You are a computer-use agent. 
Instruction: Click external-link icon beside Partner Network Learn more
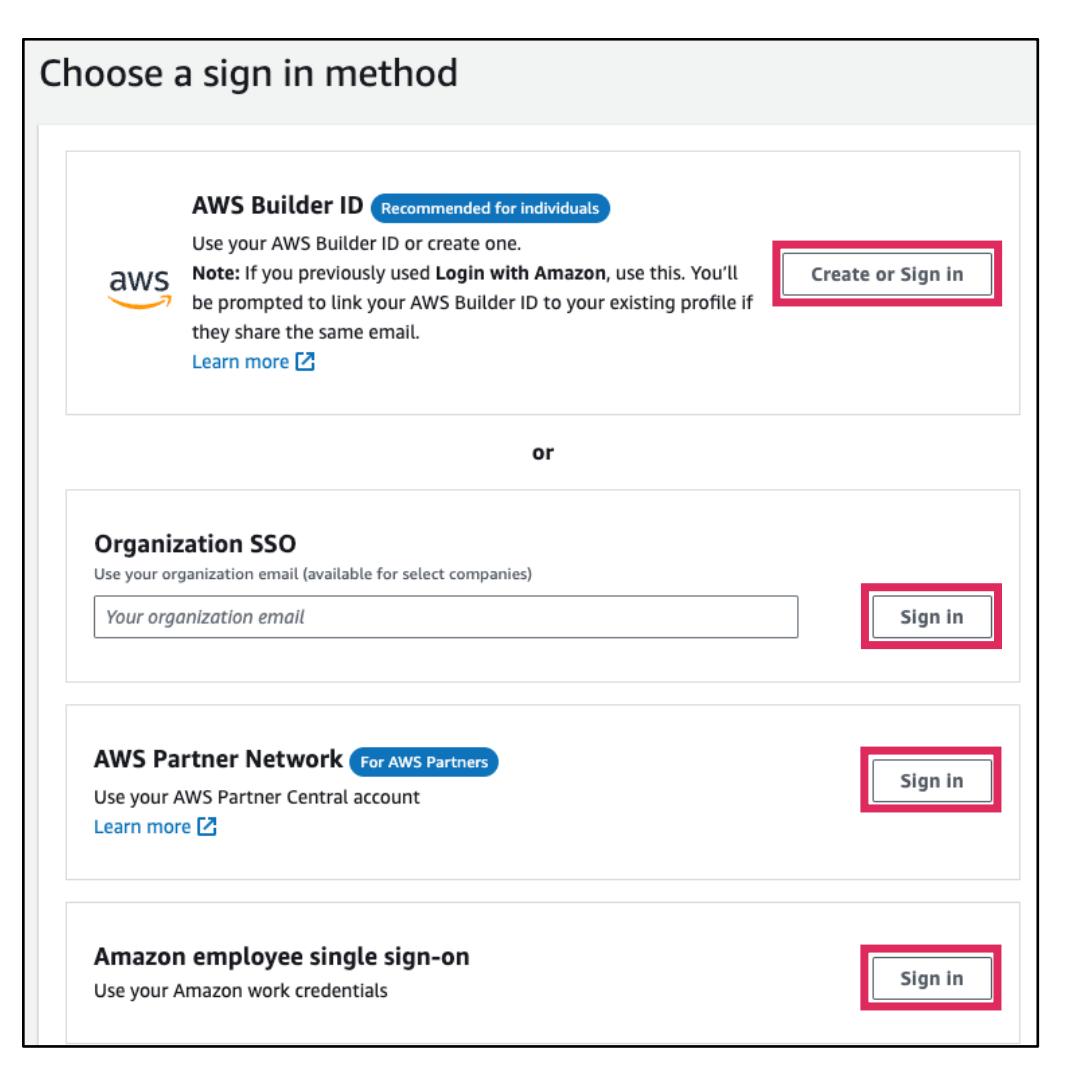(x=208, y=827)
